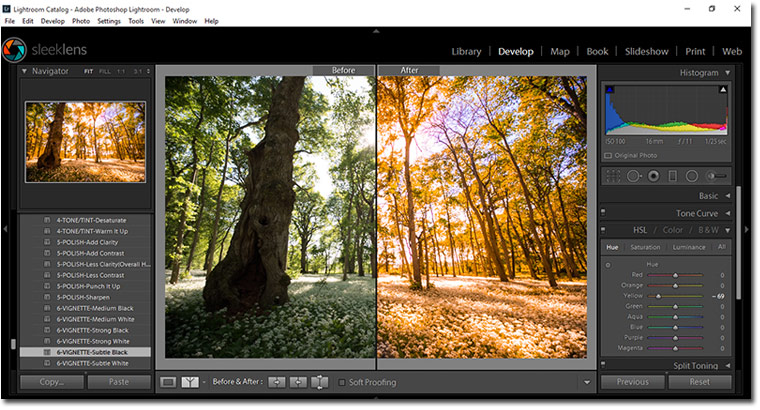
Task: Open Navigator zoom ratio dropdown arrows
Action: click(148, 71)
